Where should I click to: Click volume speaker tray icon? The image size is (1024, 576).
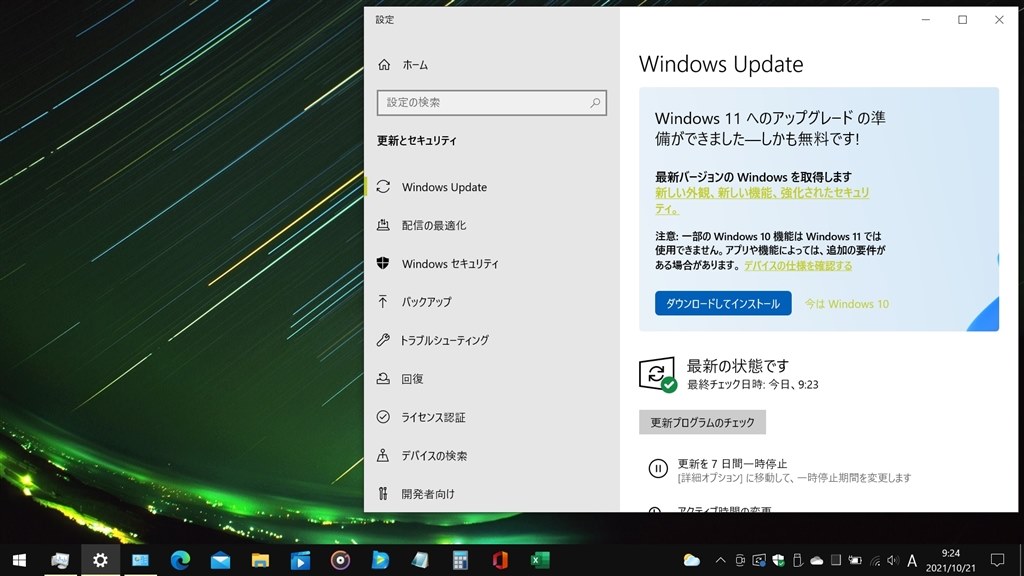point(893,560)
